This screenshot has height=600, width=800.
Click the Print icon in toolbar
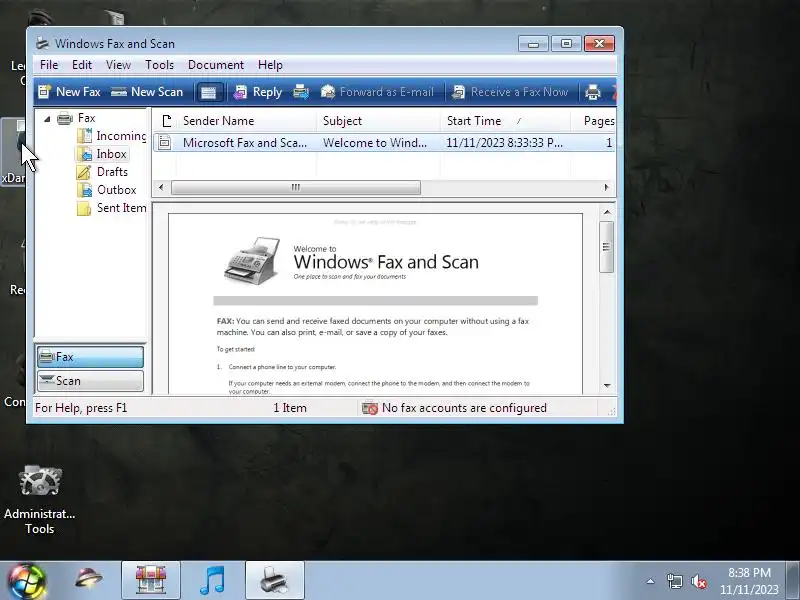593,92
